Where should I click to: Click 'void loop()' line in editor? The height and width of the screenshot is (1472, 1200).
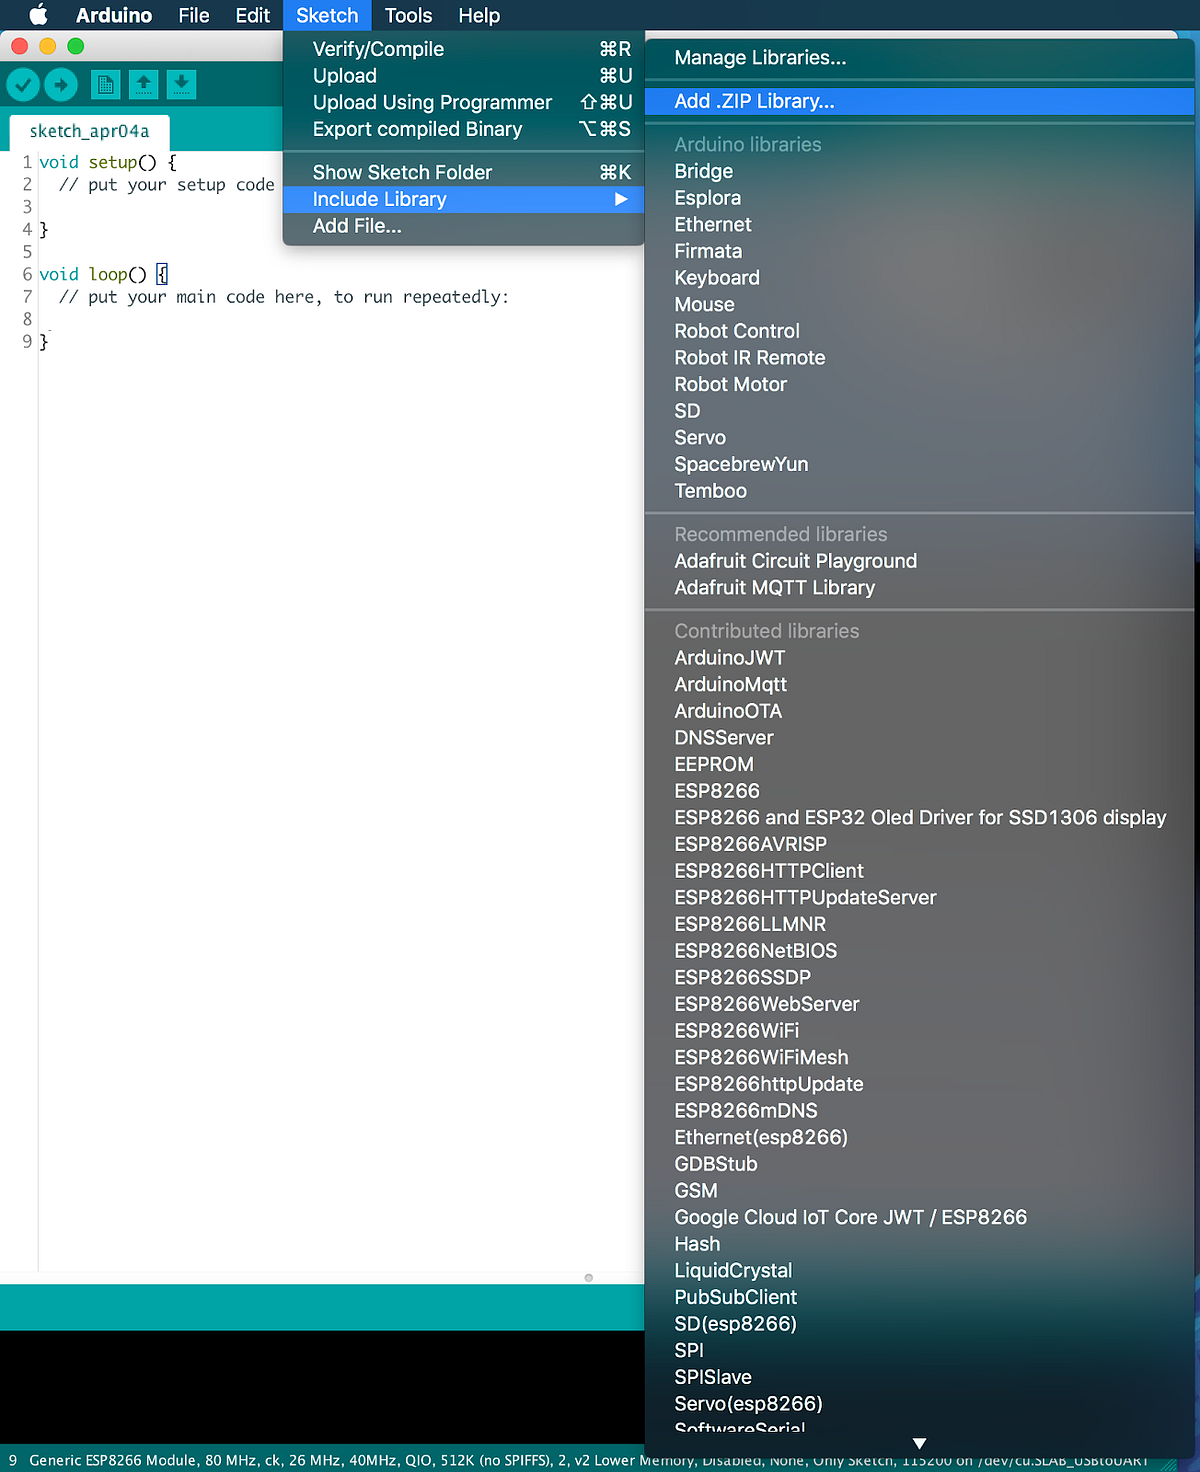pyautogui.click(x=103, y=274)
